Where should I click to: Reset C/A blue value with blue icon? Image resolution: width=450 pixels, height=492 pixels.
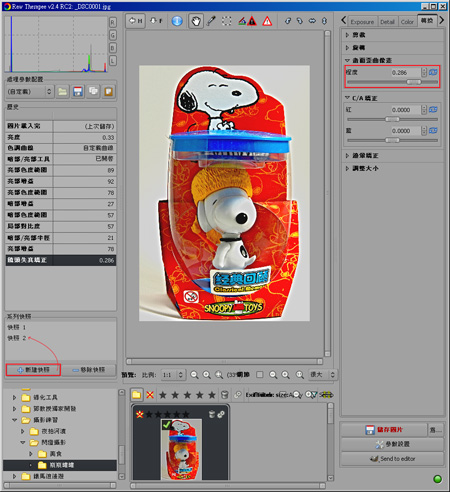point(433,131)
